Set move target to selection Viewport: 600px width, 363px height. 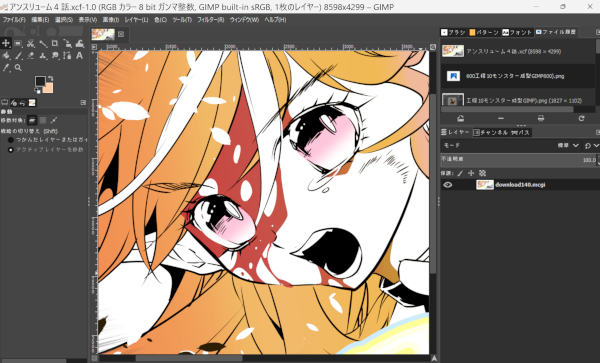click(x=43, y=120)
